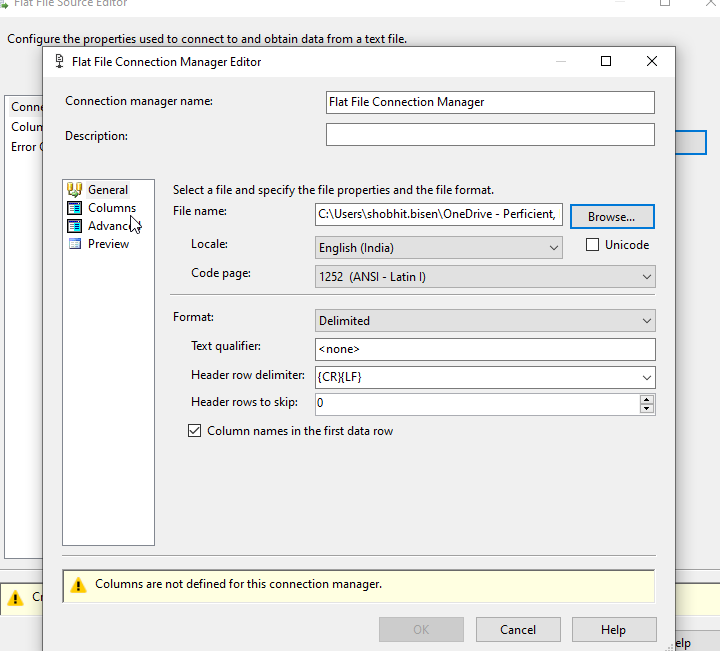Click the columns not defined warning text
Viewport: 720px width, 651px height.
coord(238,584)
